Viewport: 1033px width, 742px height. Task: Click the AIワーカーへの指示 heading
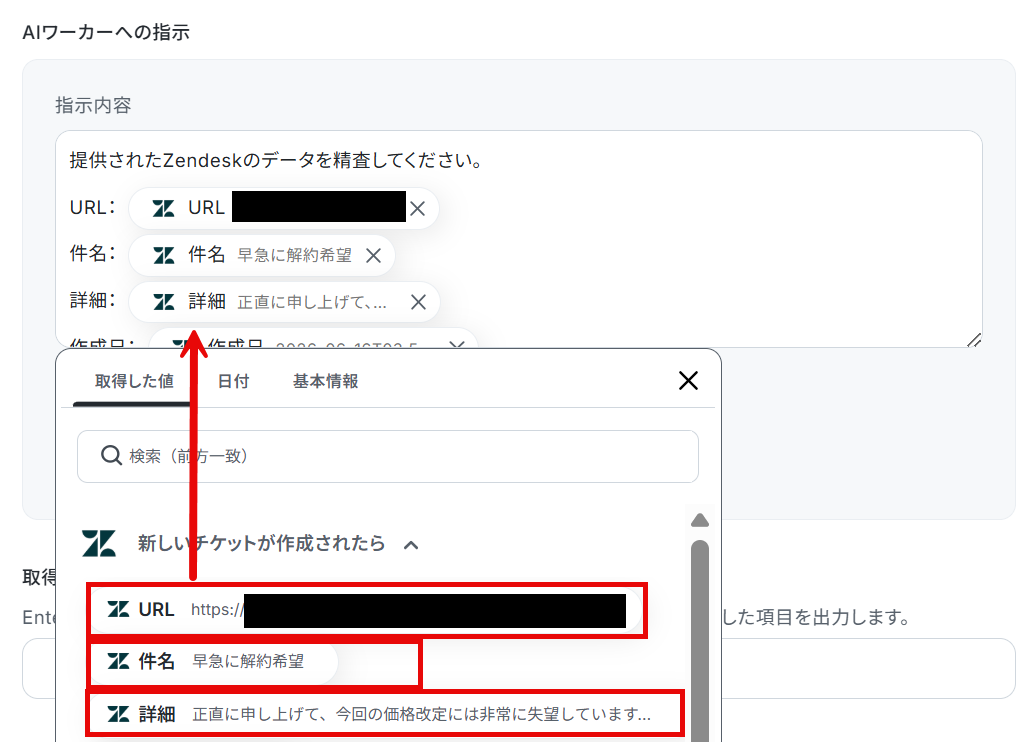click(x=106, y=32)
